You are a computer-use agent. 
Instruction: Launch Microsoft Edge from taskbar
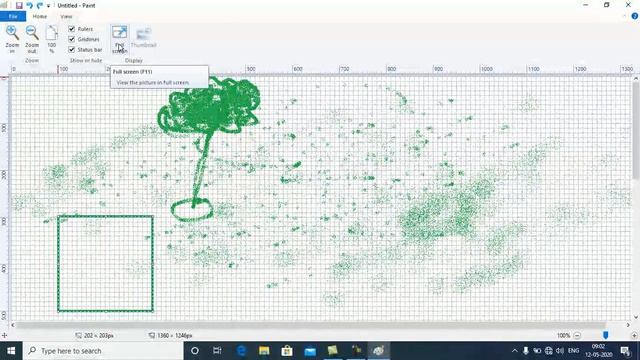pyautogui.click(x=241, y=351)
